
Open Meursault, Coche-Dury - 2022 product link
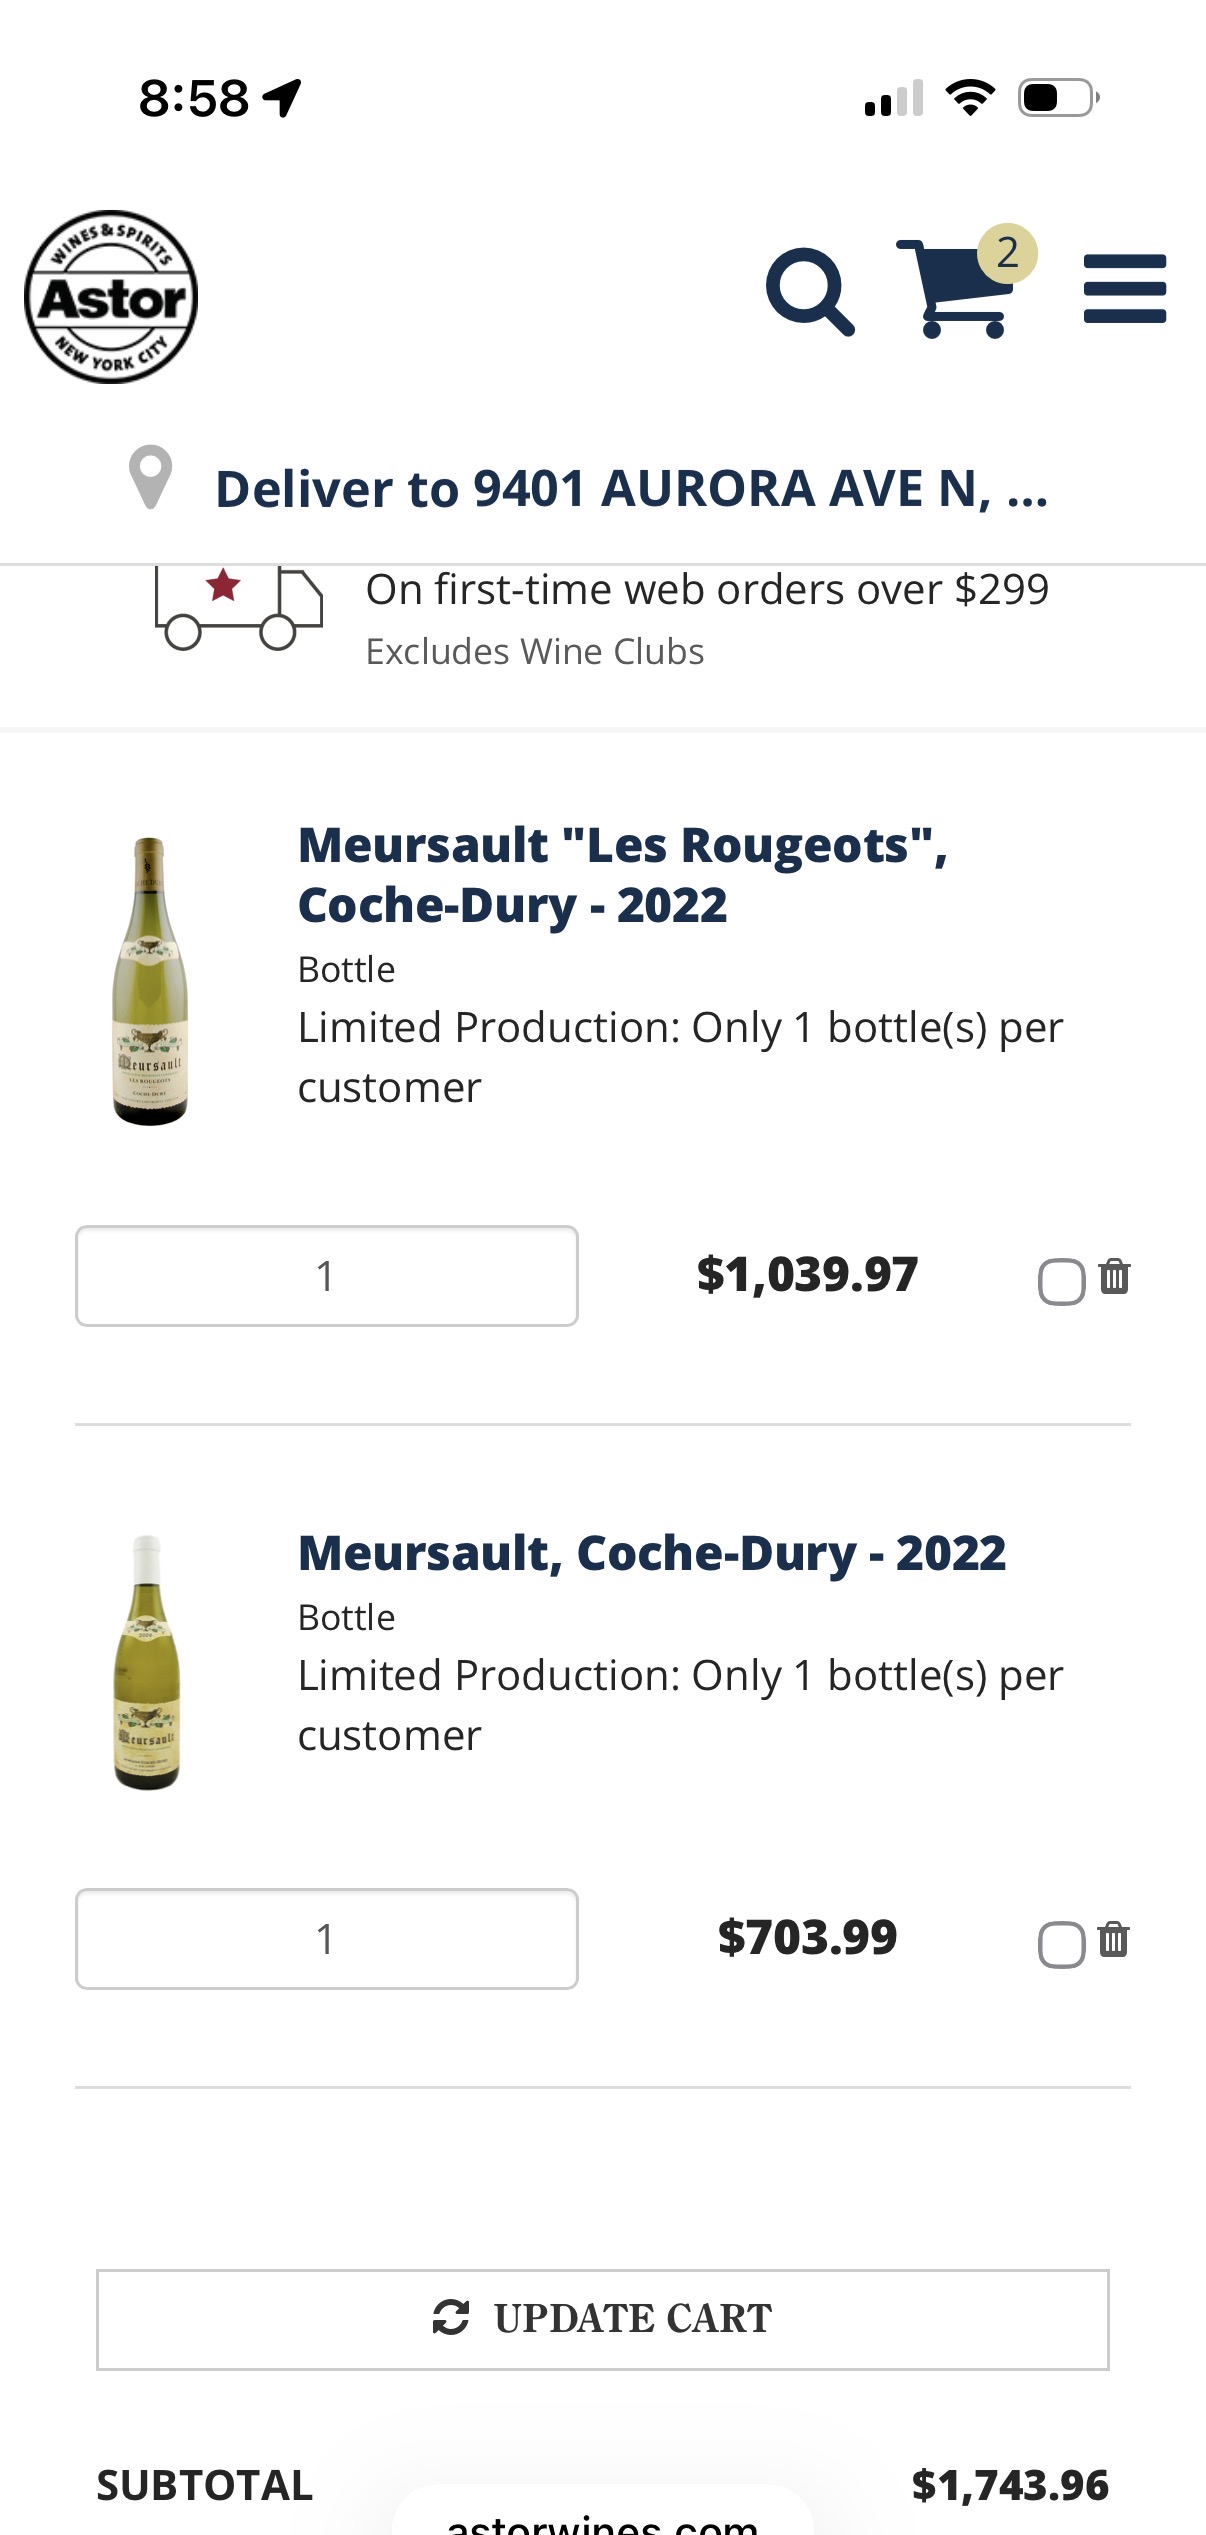(651, 1553)
